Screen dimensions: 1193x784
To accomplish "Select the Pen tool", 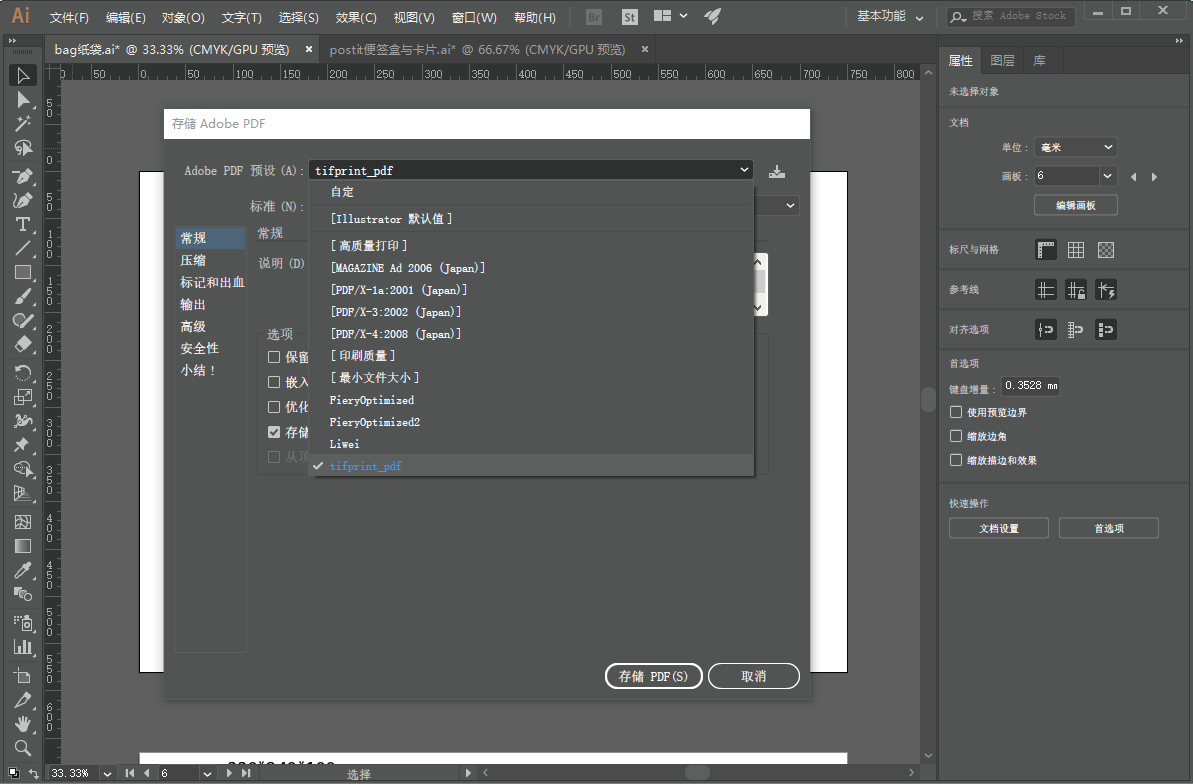I will pyautogui.click(x=23, y=176).
